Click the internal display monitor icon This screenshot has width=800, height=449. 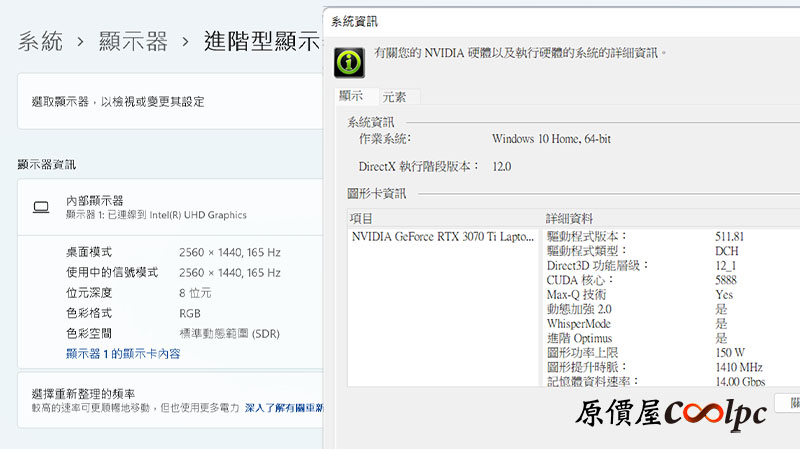pos(41,207)
